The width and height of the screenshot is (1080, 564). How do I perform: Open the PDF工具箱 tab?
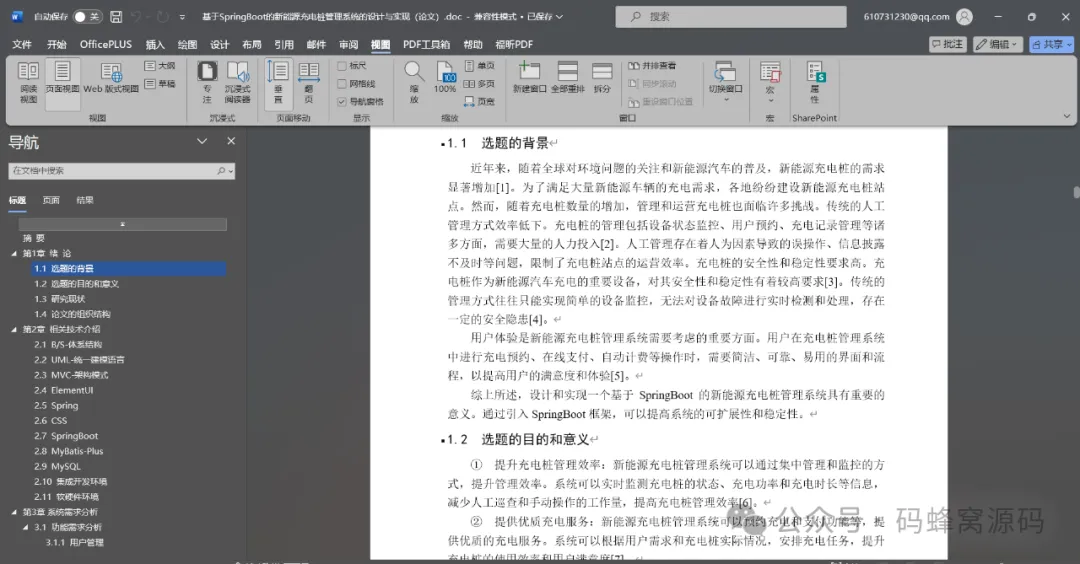click(426, 44)
